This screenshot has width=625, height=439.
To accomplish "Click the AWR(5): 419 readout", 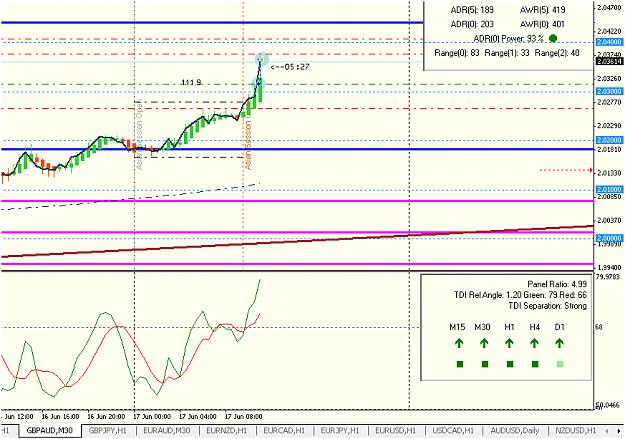I will tap(542, 10).
